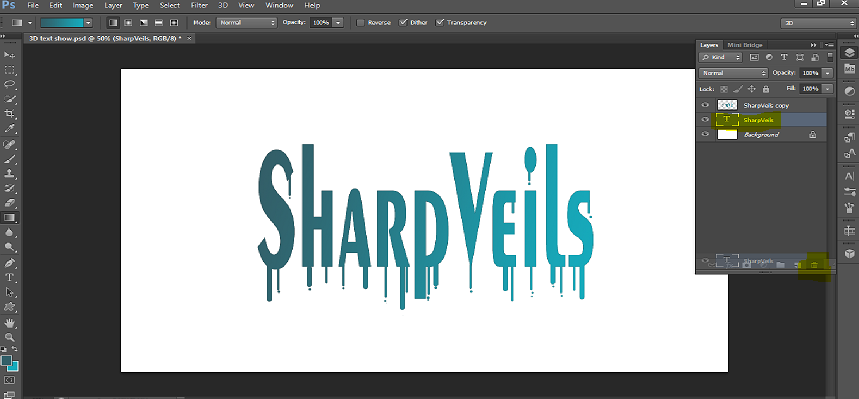
Task: Select the Crop tool
Action: pos(9,113)
